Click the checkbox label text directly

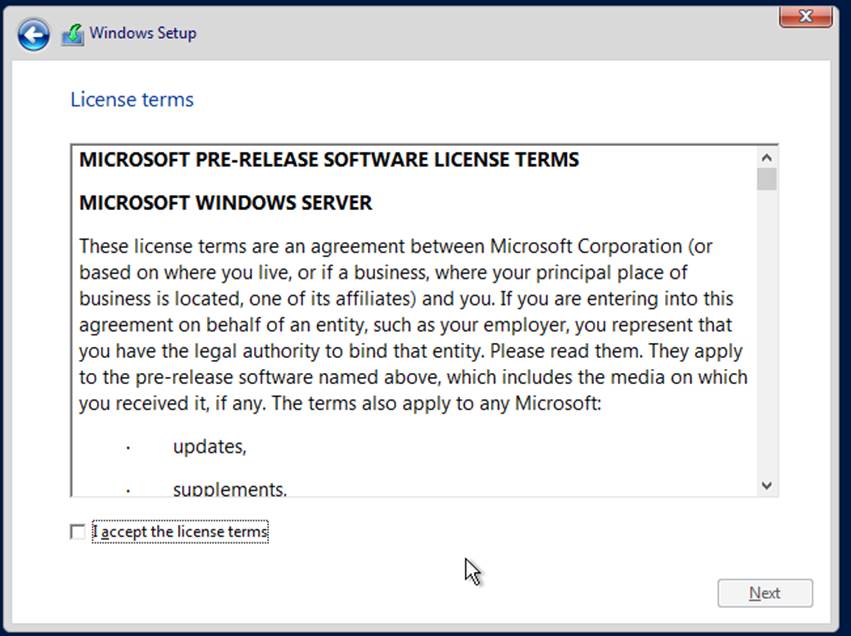pos(180,531)
